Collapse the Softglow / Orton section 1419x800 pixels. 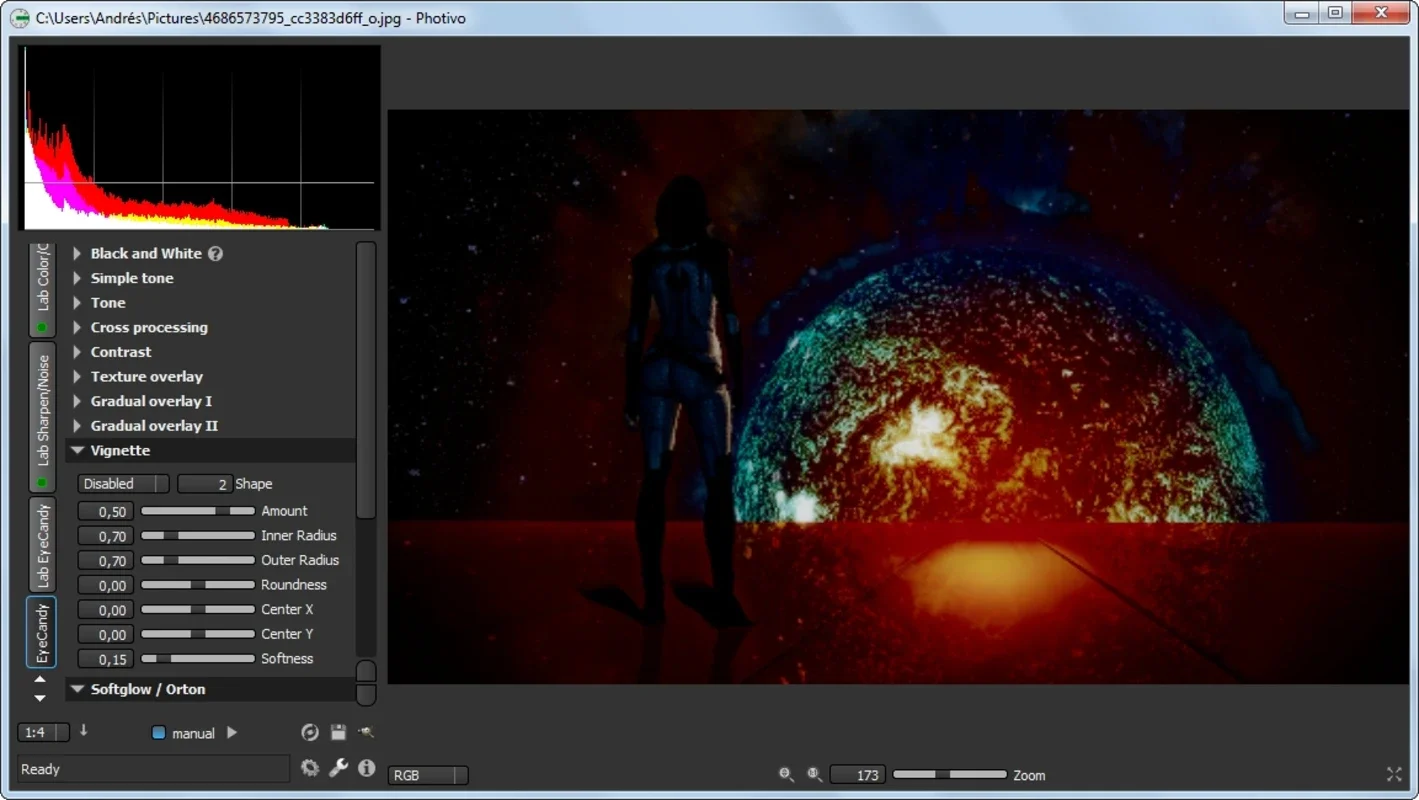(x=77, y=689)
